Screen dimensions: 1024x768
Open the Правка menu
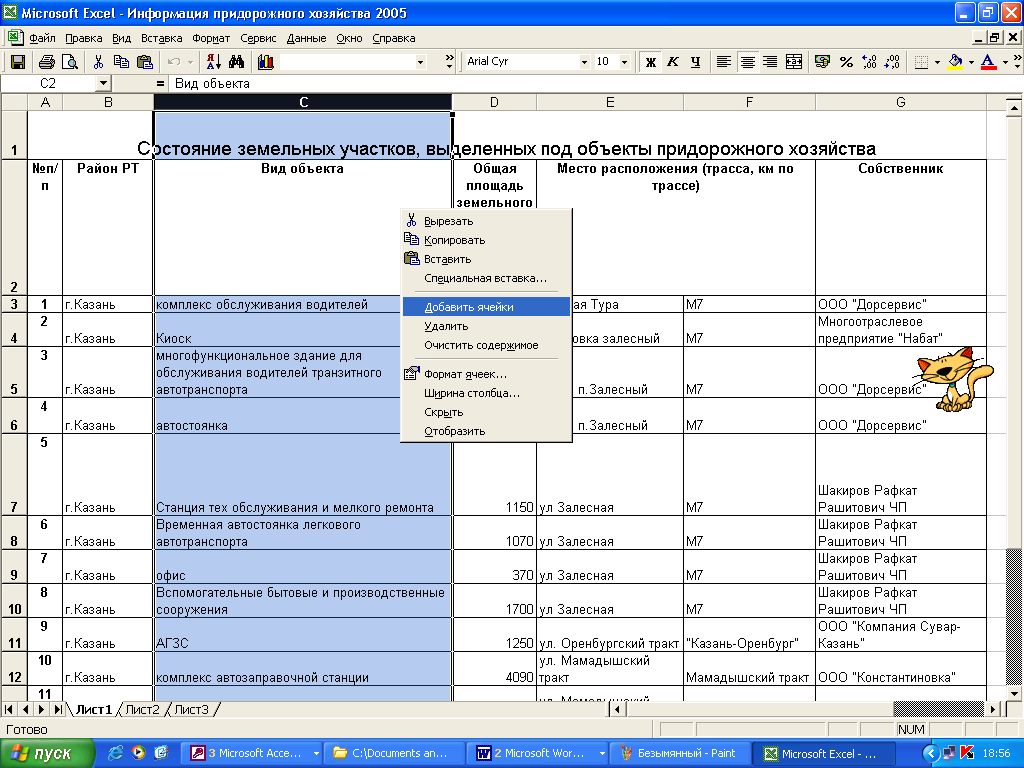pyautogui.click(x=84, y=38)
